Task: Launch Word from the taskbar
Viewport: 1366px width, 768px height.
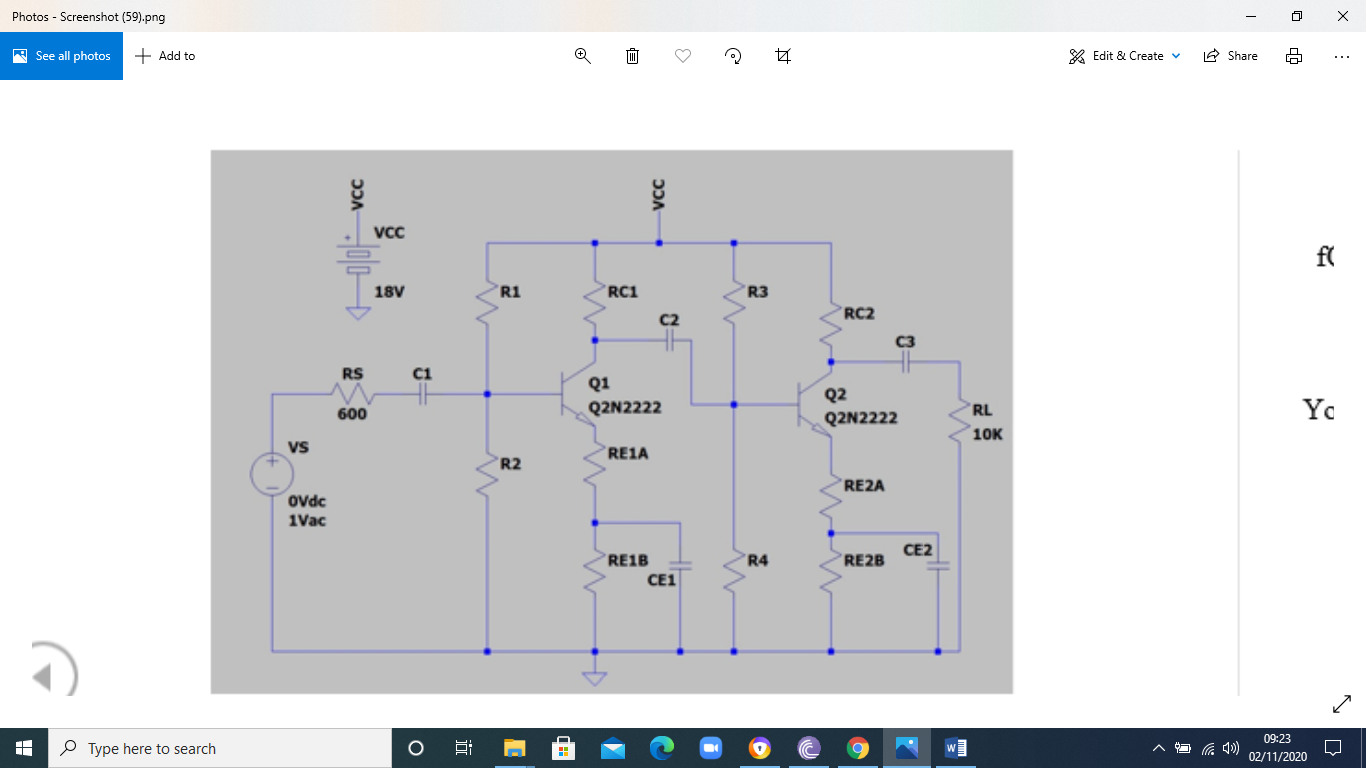Action: coord(955,748)
